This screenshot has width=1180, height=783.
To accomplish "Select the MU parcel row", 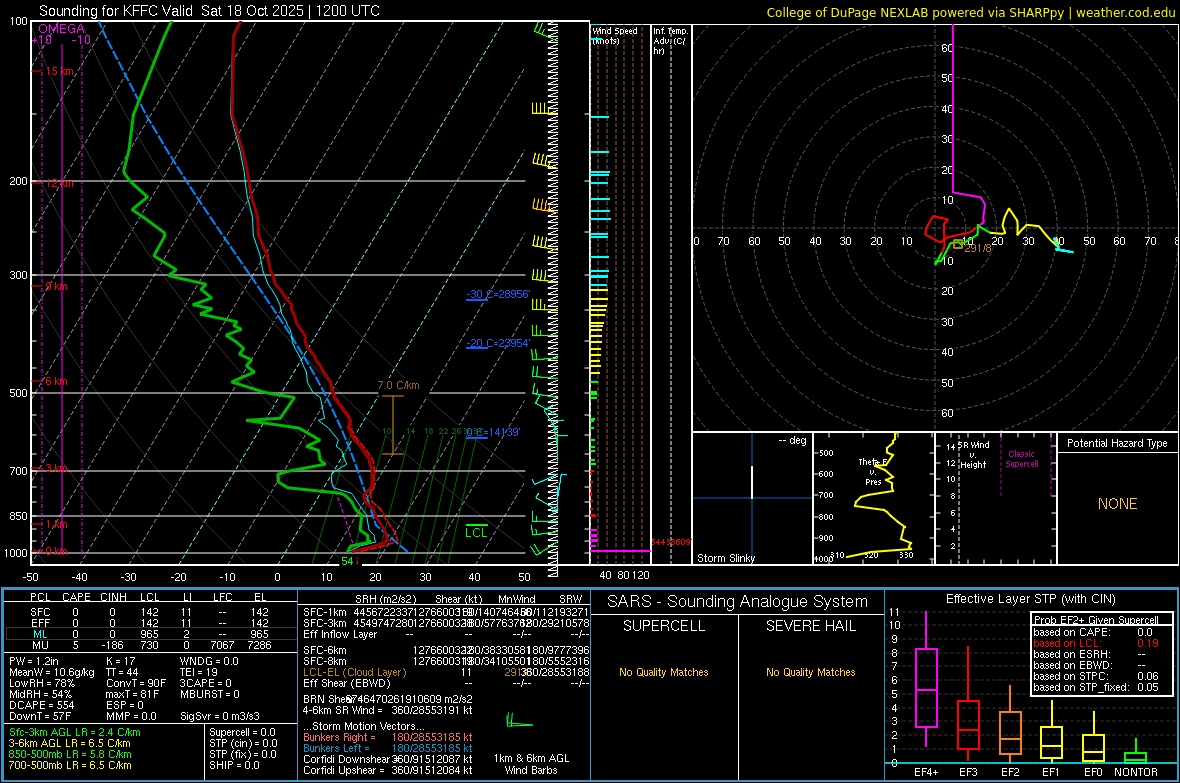I will coord(149,644).
